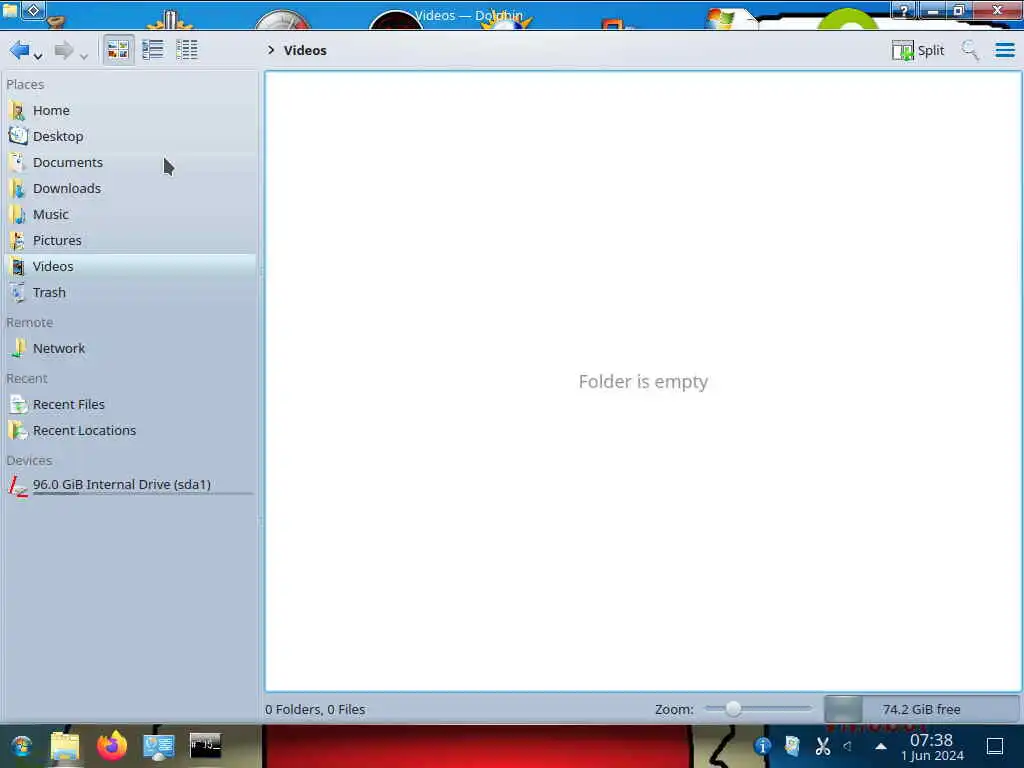Open Downloads in Places panel
This screenshot has height=768, width=1024.
[131, 189]
